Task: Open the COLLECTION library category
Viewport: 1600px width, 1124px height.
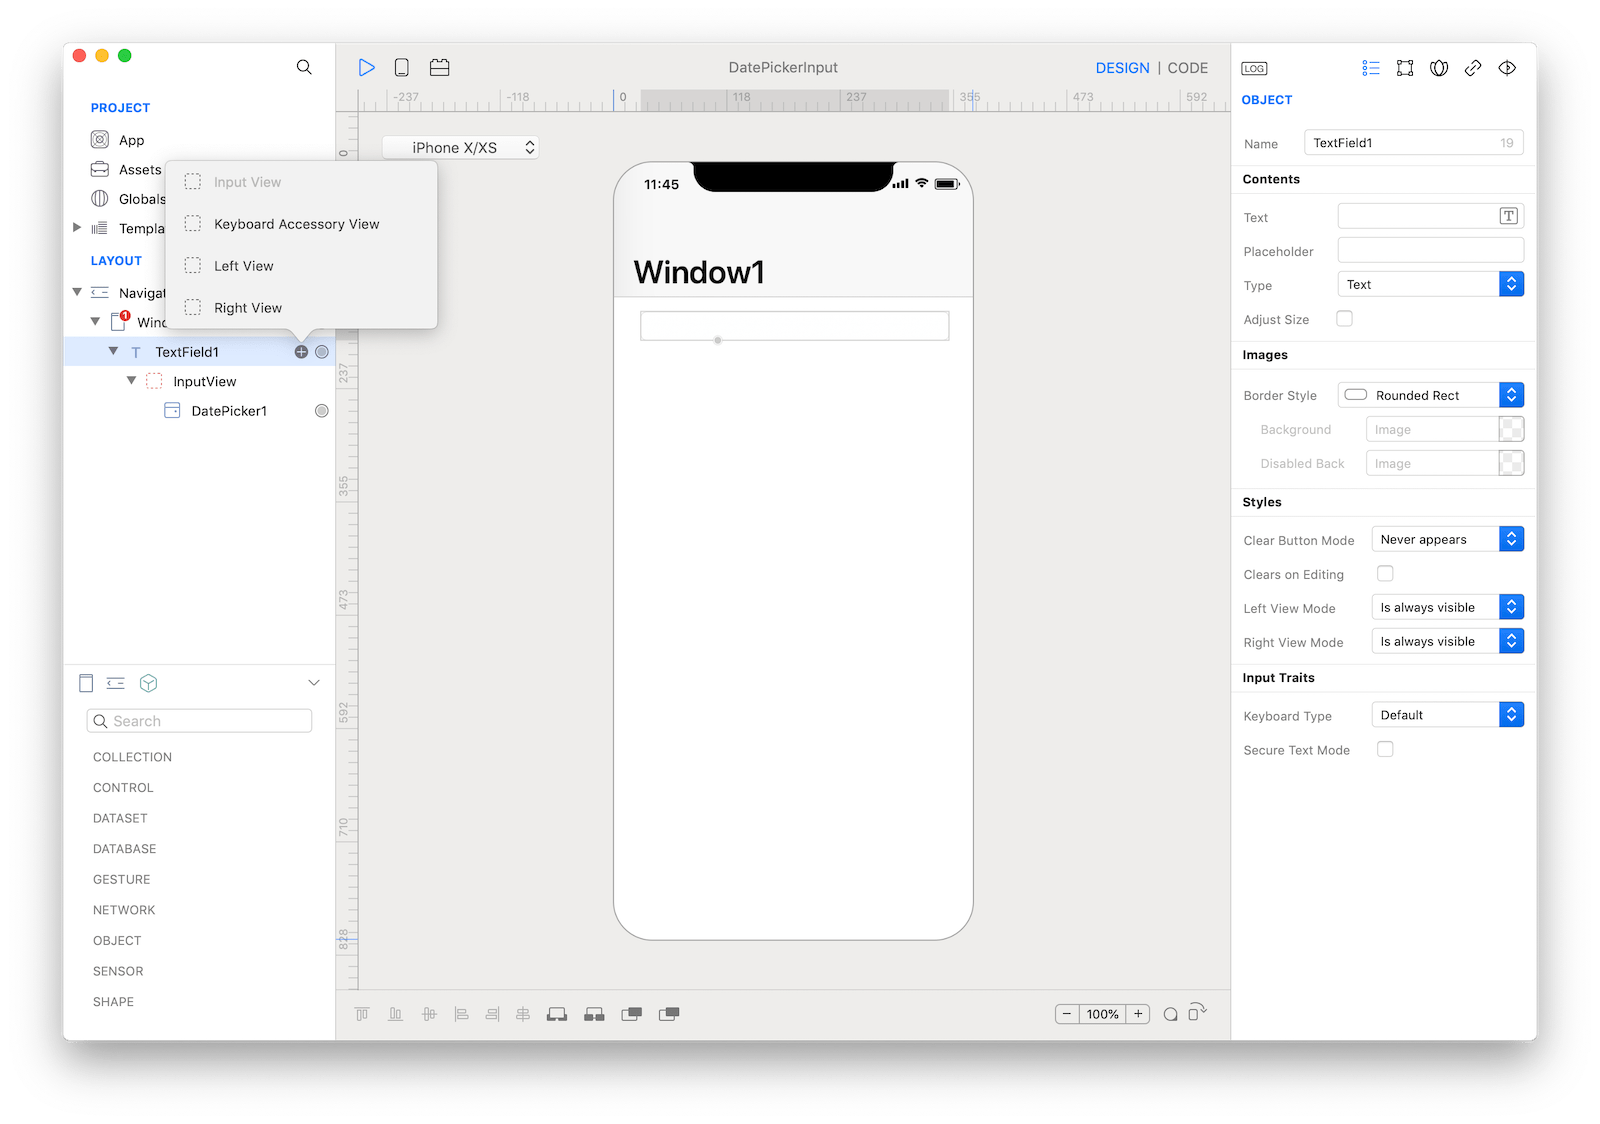Action: (132, 757)
